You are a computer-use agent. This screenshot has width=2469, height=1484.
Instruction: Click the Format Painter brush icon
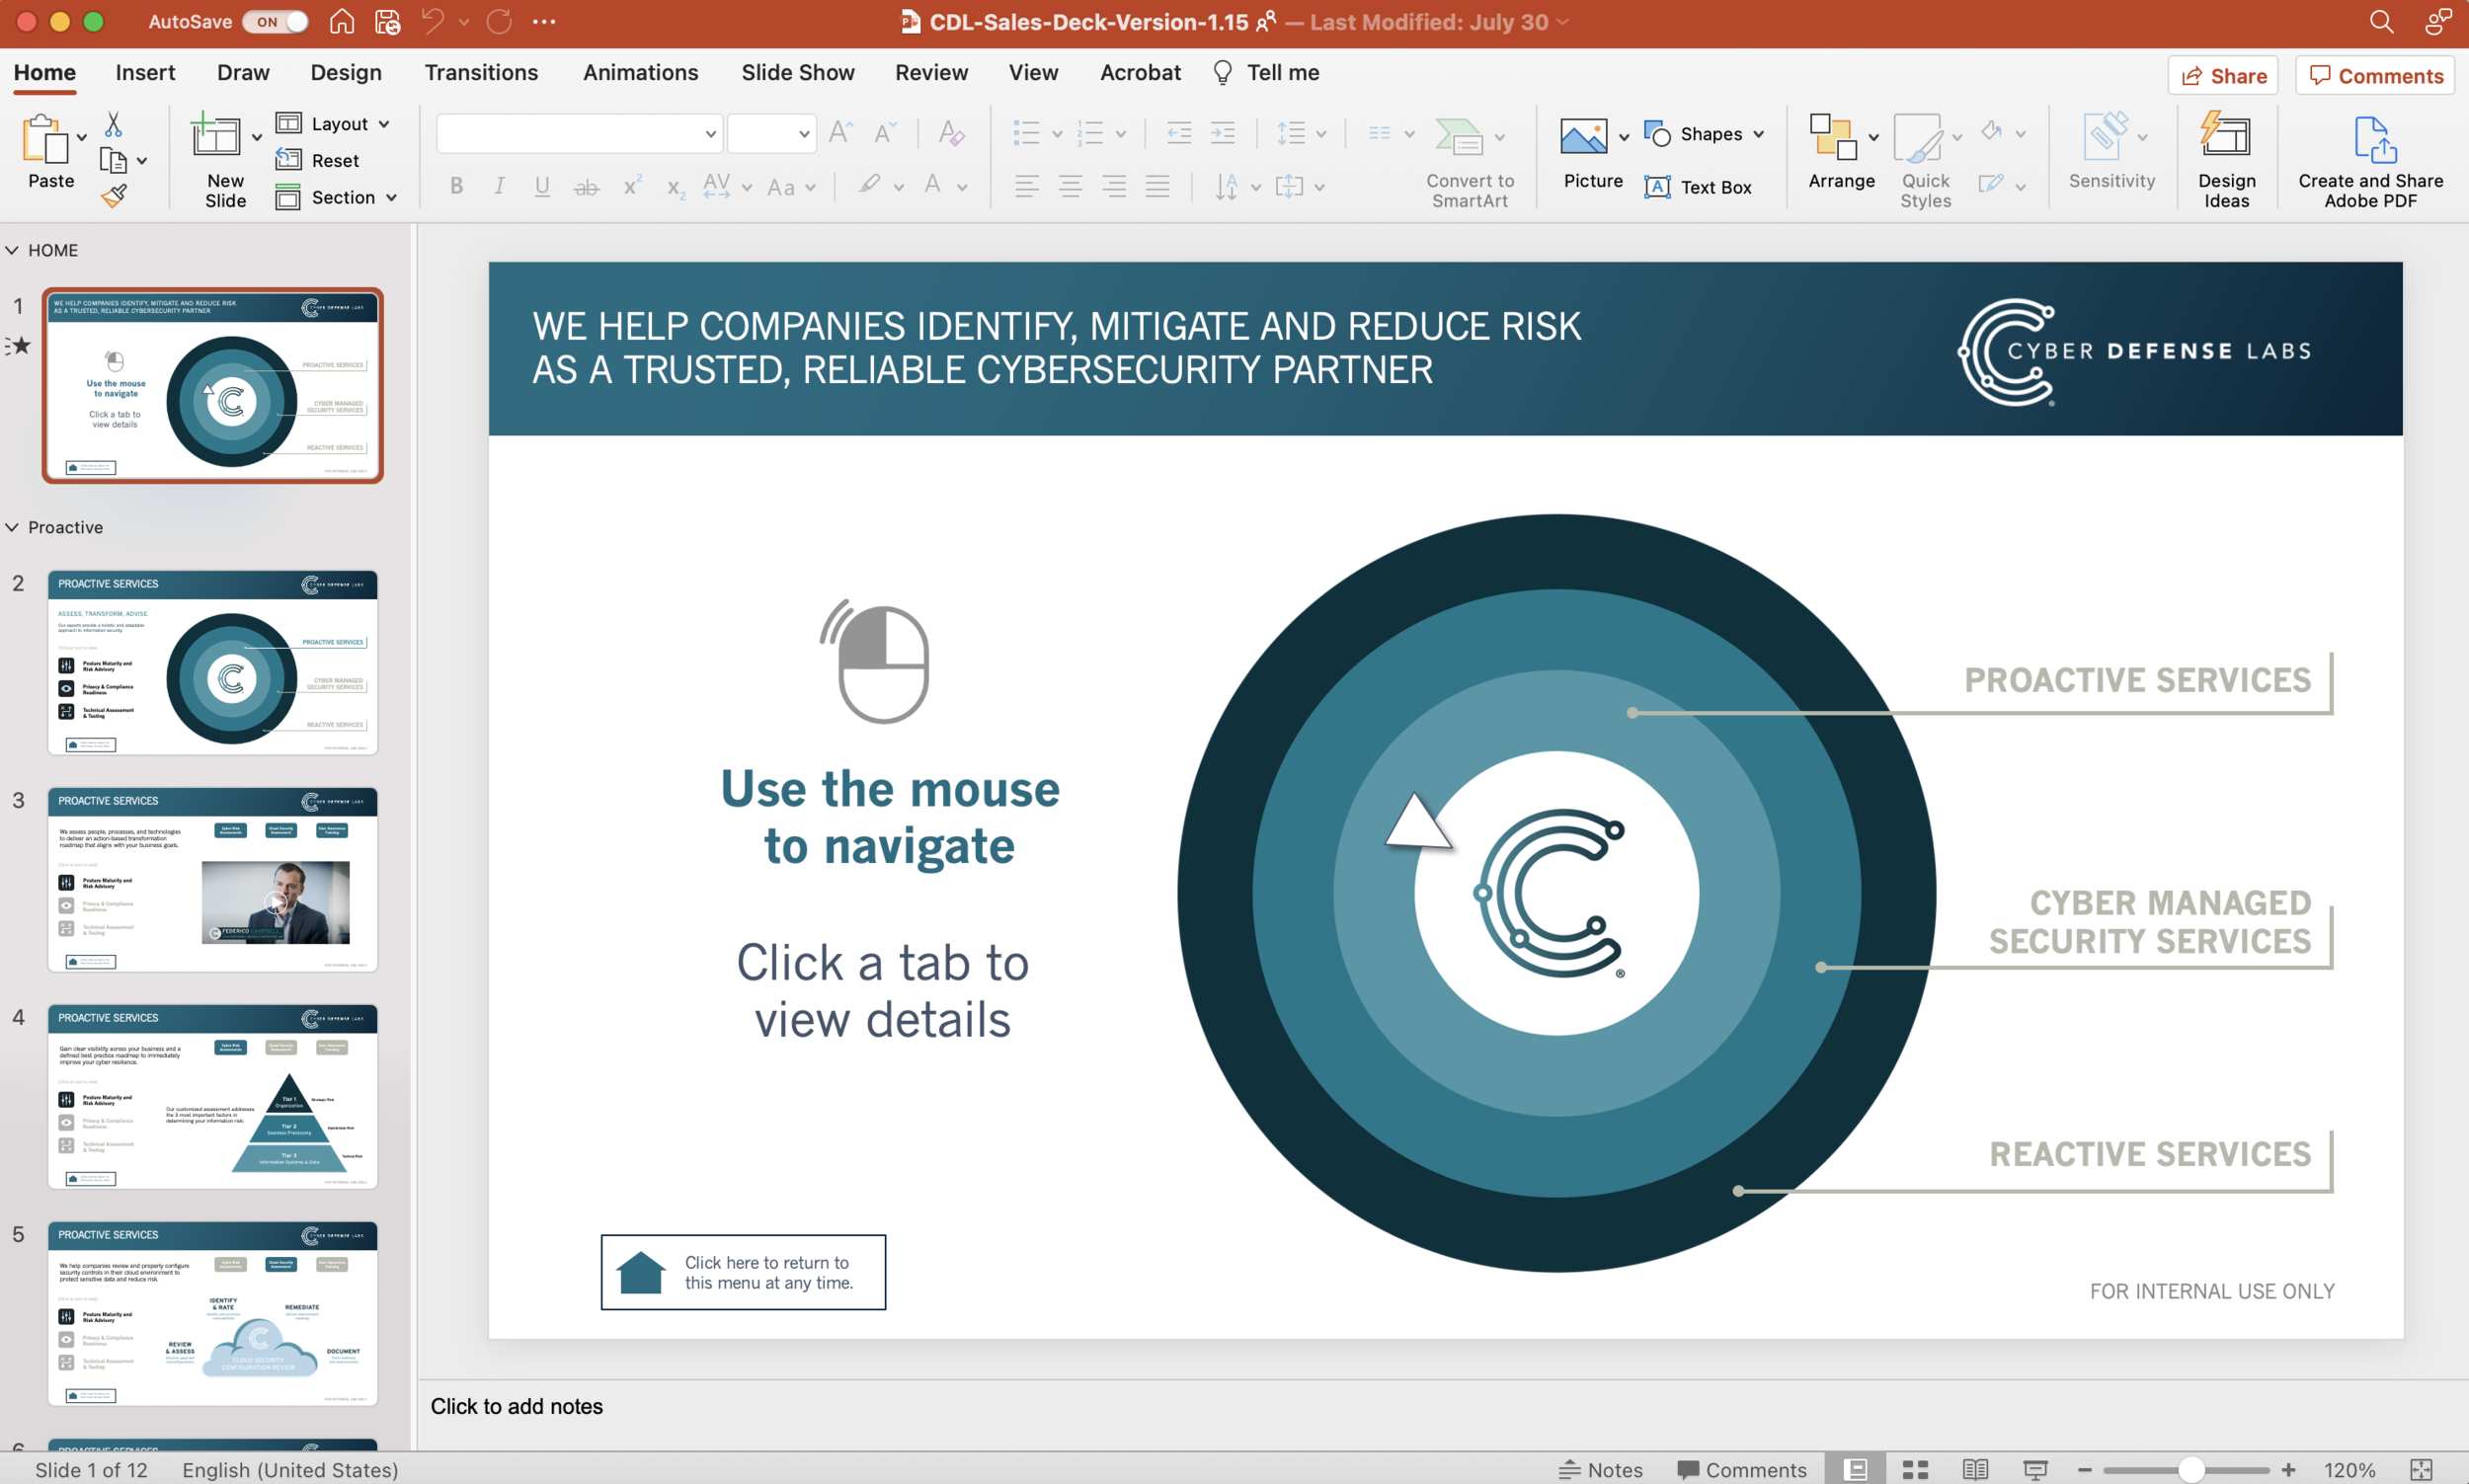click(113, 196)
